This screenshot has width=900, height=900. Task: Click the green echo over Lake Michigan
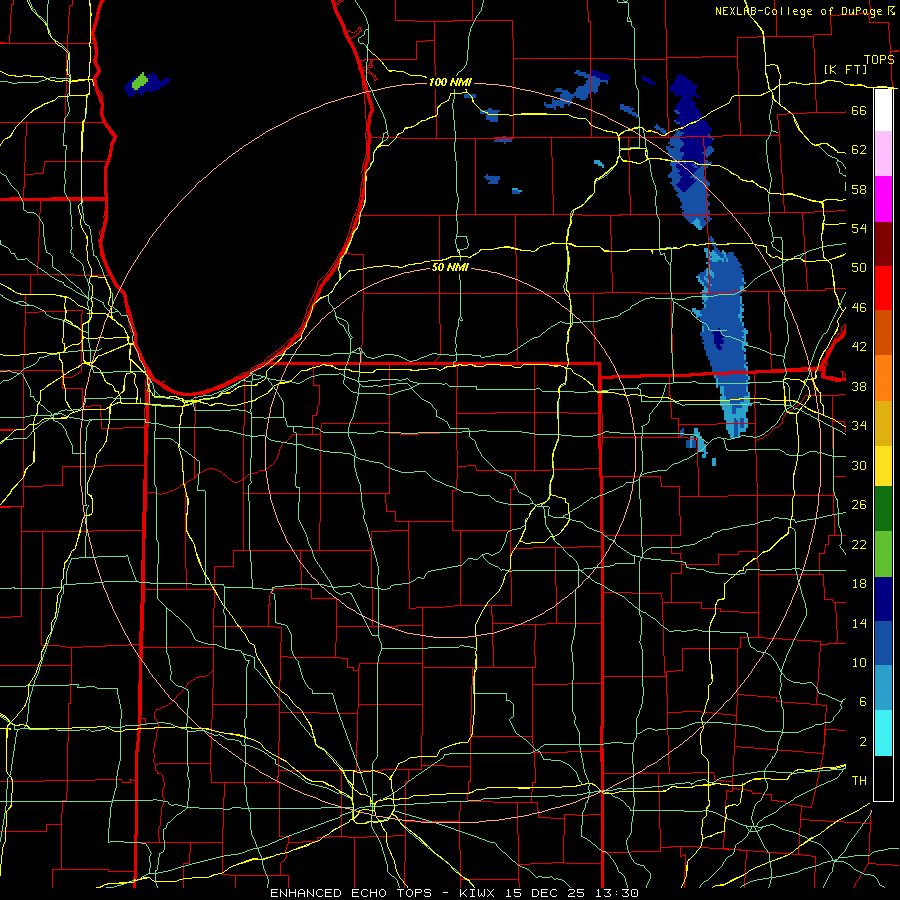click(x=139, y=82)
